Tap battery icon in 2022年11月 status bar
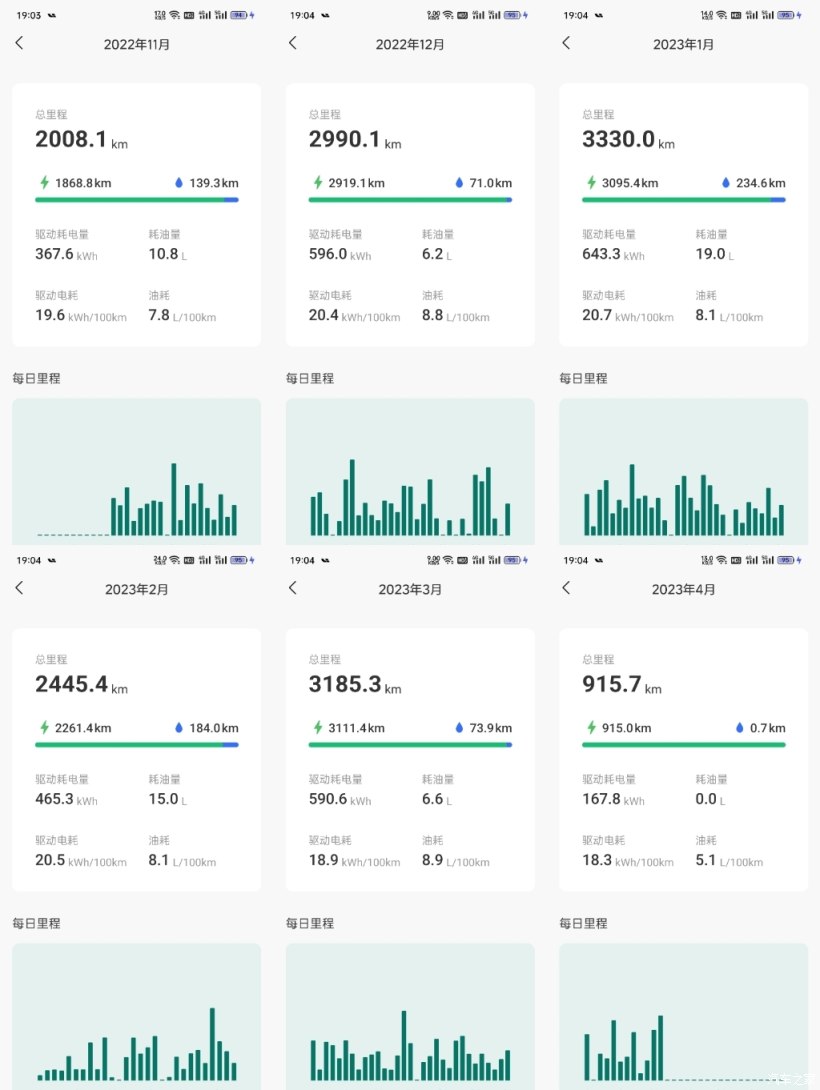 pyautogui.click(x=238, y=15)
